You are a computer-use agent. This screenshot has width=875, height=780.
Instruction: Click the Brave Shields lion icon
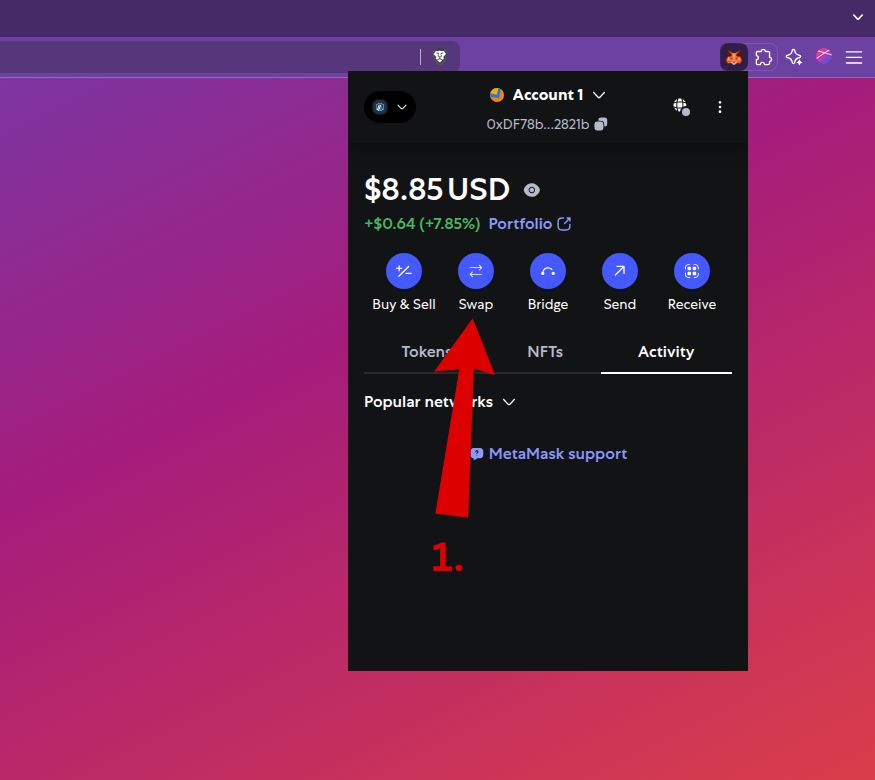click(x=440, y=56)
